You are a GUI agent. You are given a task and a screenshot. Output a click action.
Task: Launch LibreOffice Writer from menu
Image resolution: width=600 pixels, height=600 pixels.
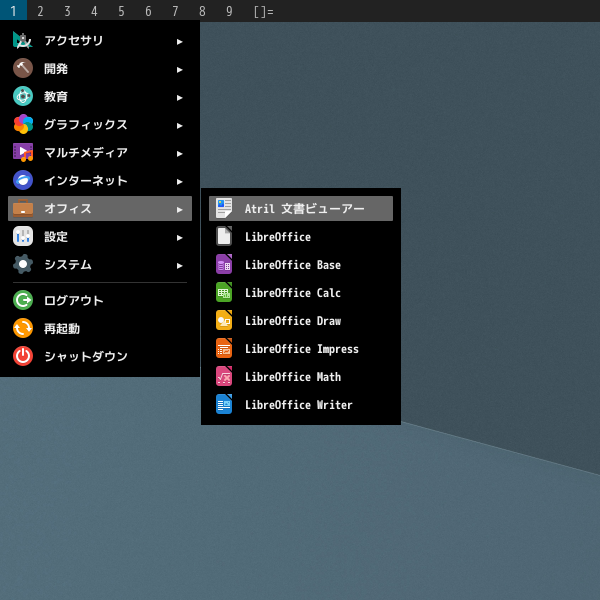point(301,404)
